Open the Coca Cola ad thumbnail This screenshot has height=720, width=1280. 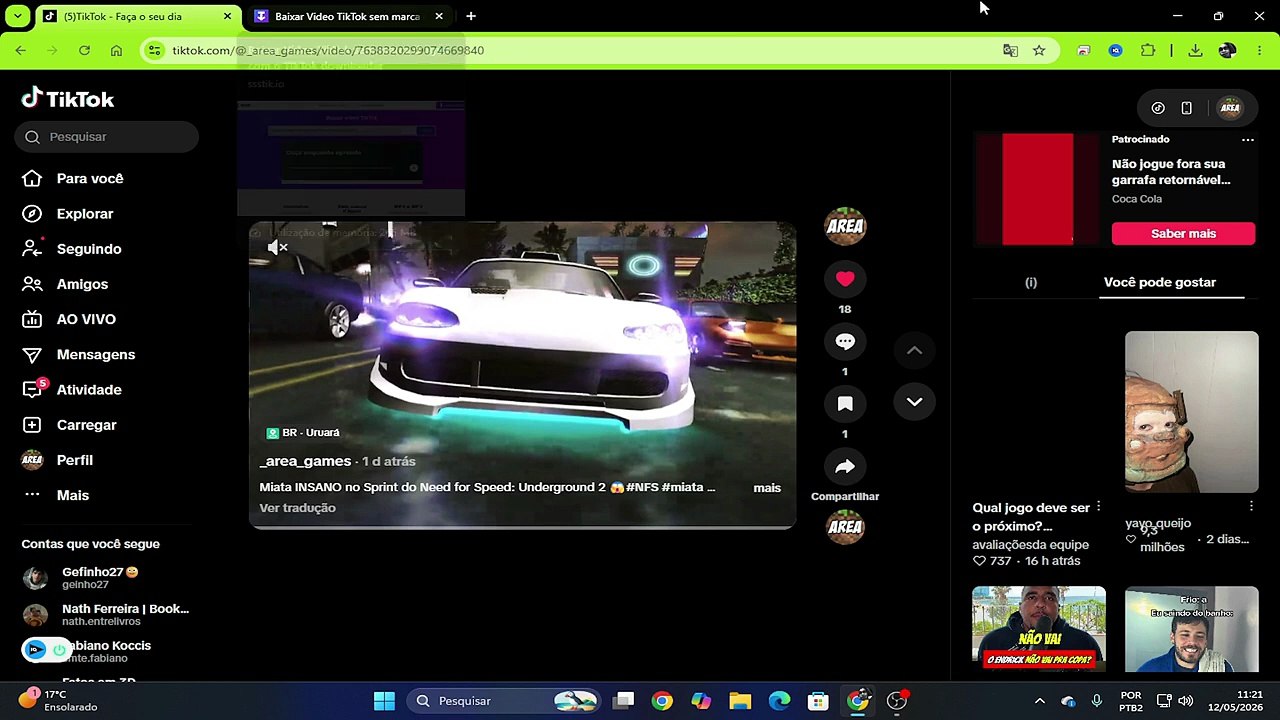coord(1038,189)
